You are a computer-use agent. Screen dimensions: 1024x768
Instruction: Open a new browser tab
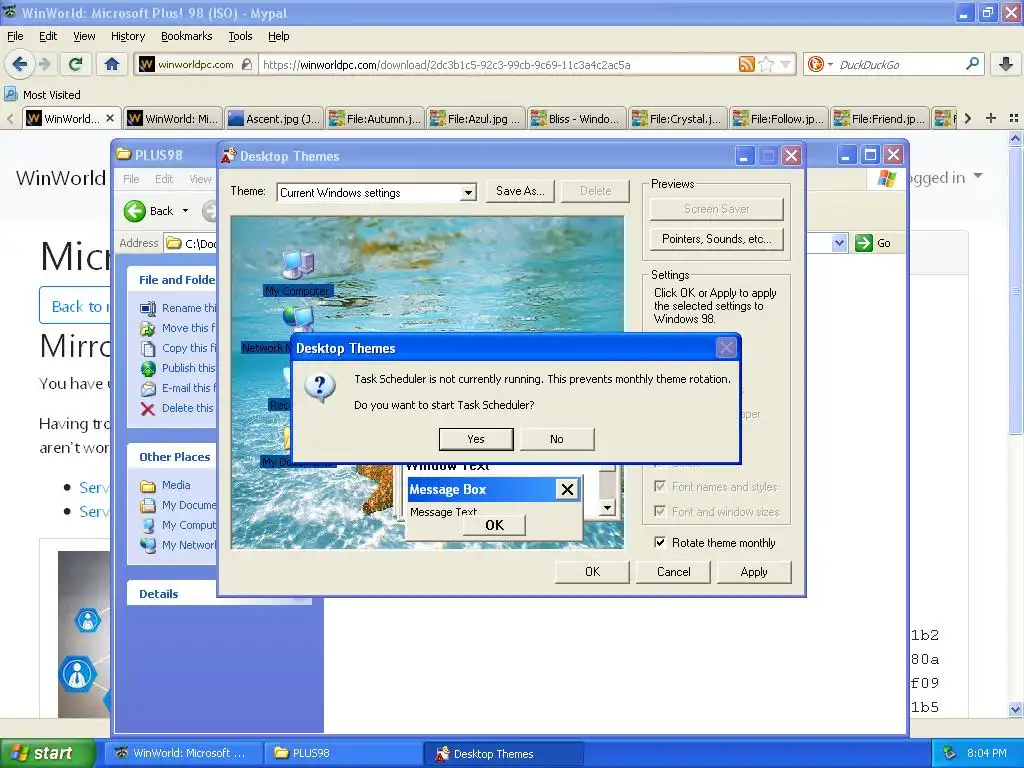991,118
